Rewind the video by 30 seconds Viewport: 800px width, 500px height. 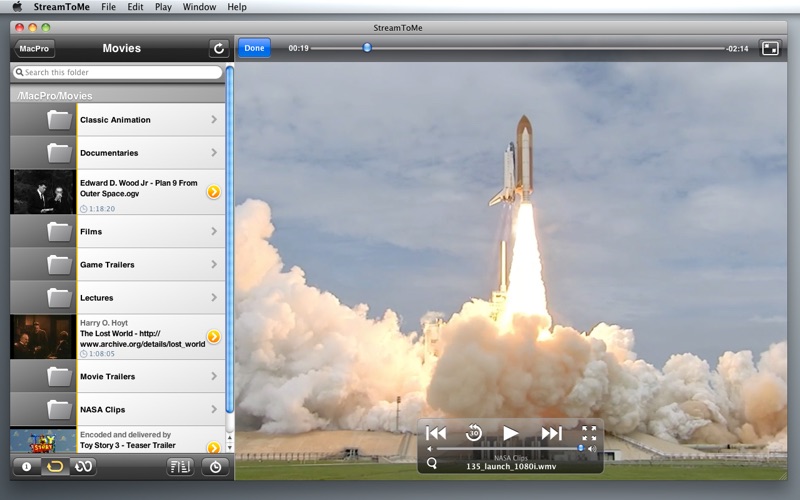pos(474,433)
